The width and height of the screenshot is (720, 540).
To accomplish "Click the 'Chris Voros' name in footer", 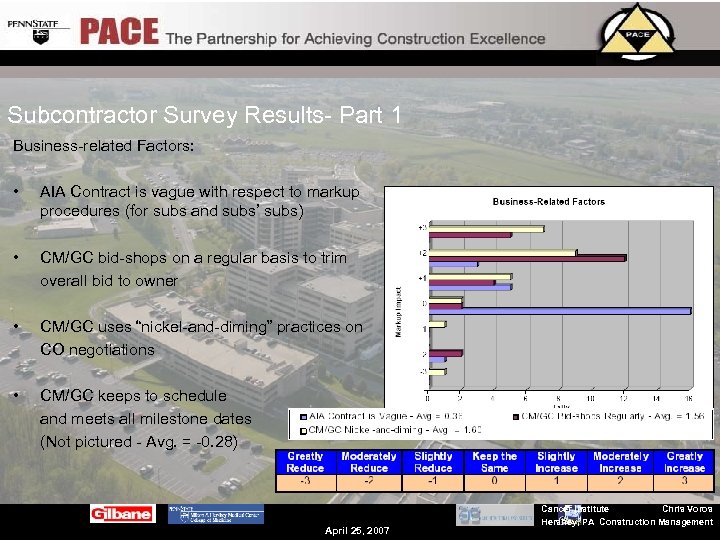I will point(687,509).
